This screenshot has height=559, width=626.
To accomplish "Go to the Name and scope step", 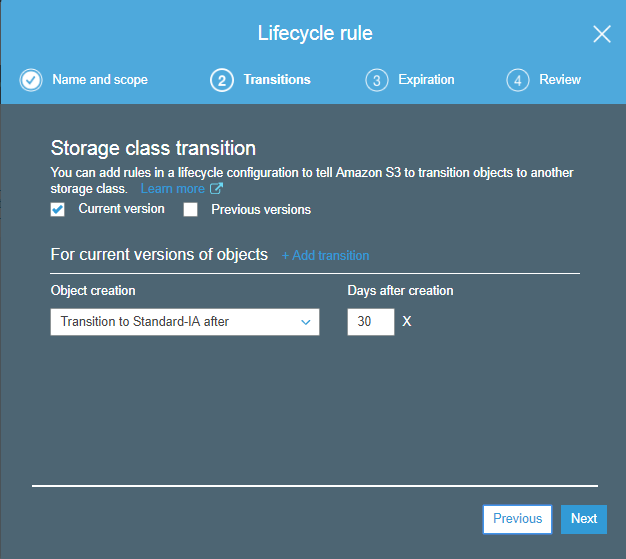I will 99,80.
